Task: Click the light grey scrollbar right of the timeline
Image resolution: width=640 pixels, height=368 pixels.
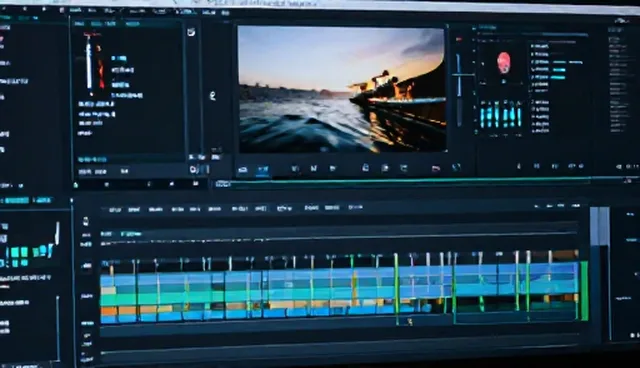Action: [x=599, y=226]
